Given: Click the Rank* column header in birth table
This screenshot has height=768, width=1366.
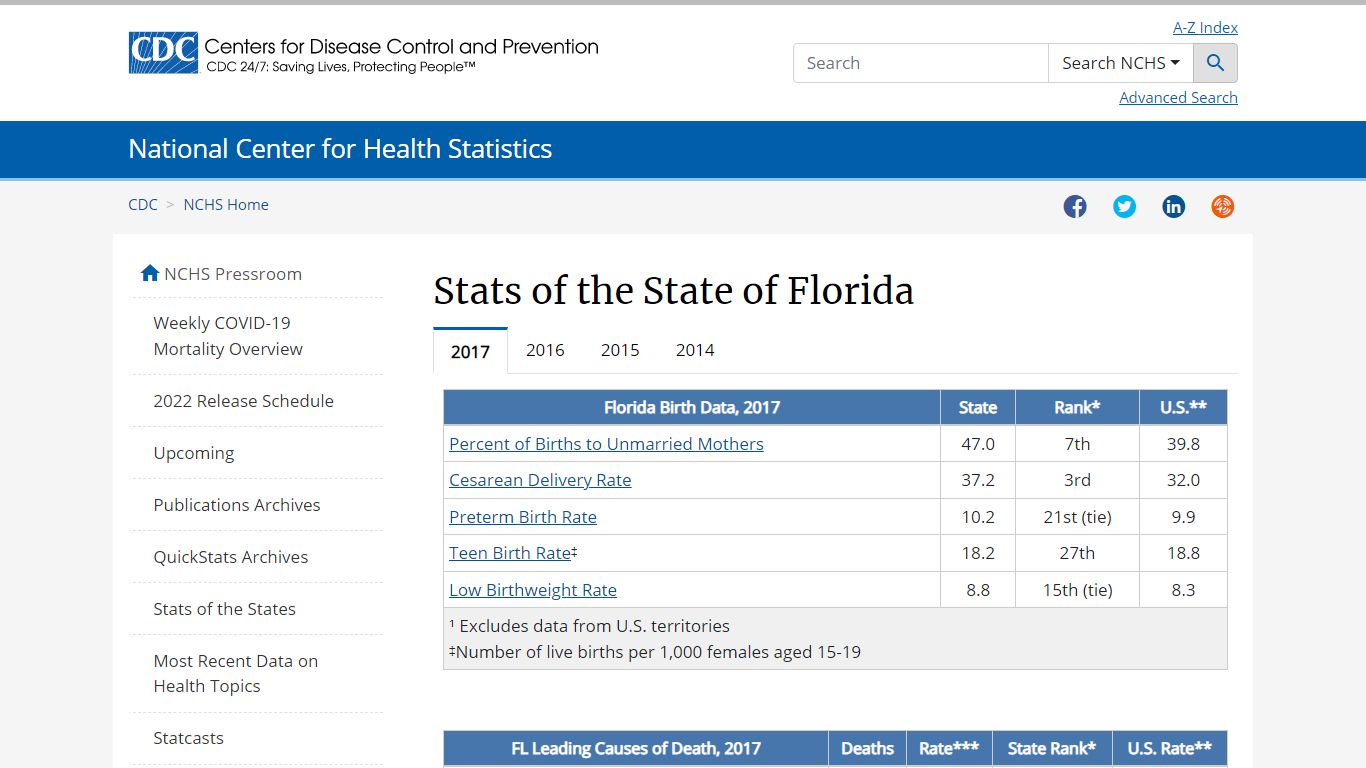Looking at the screenshot, I should (x=1077, y=407).
